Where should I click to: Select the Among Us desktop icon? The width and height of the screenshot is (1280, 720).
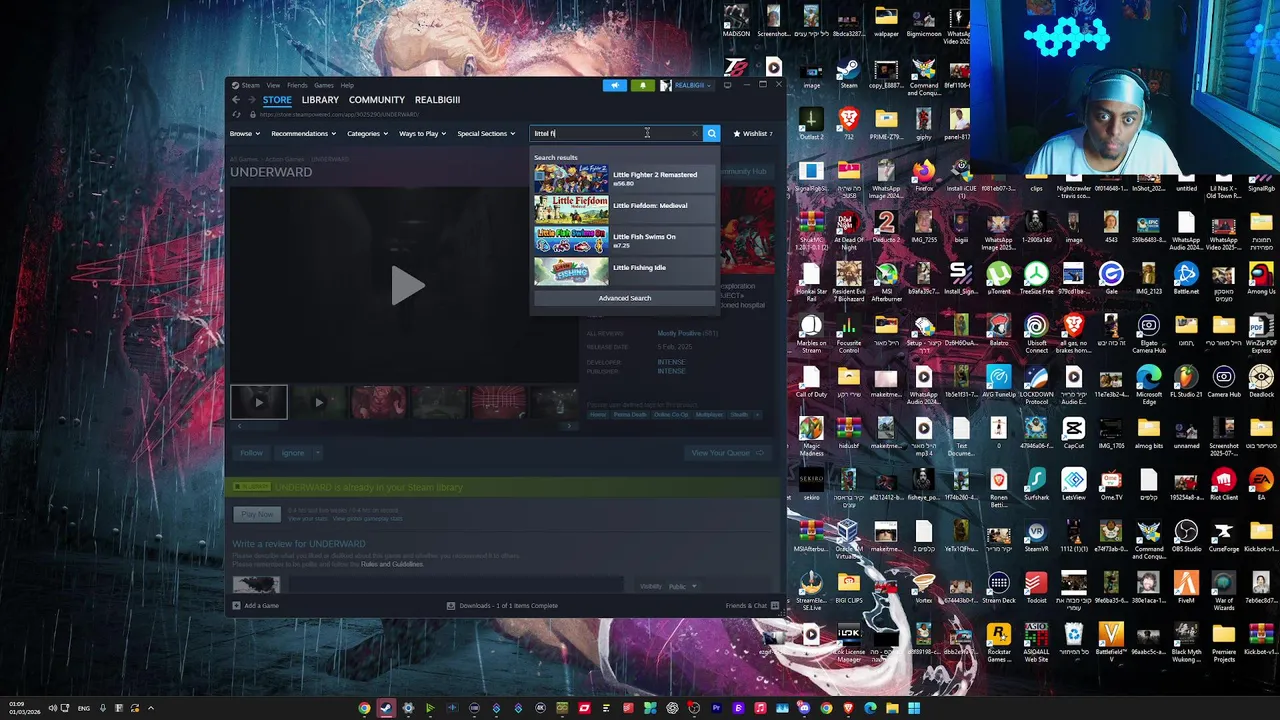(x=1261, y=277)
